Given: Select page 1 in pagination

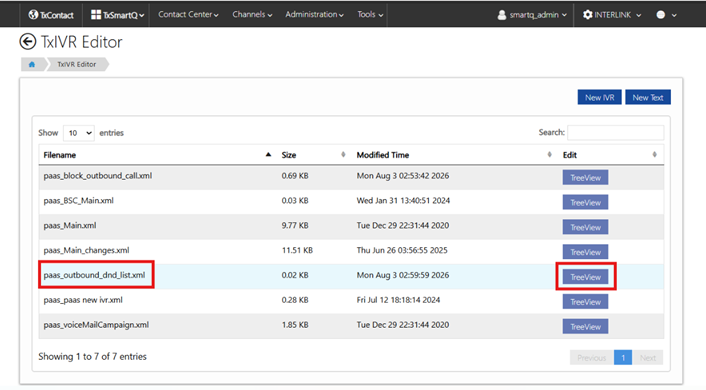Looking at the screenshot, I should pyautogui.click(x=623, y=358).
